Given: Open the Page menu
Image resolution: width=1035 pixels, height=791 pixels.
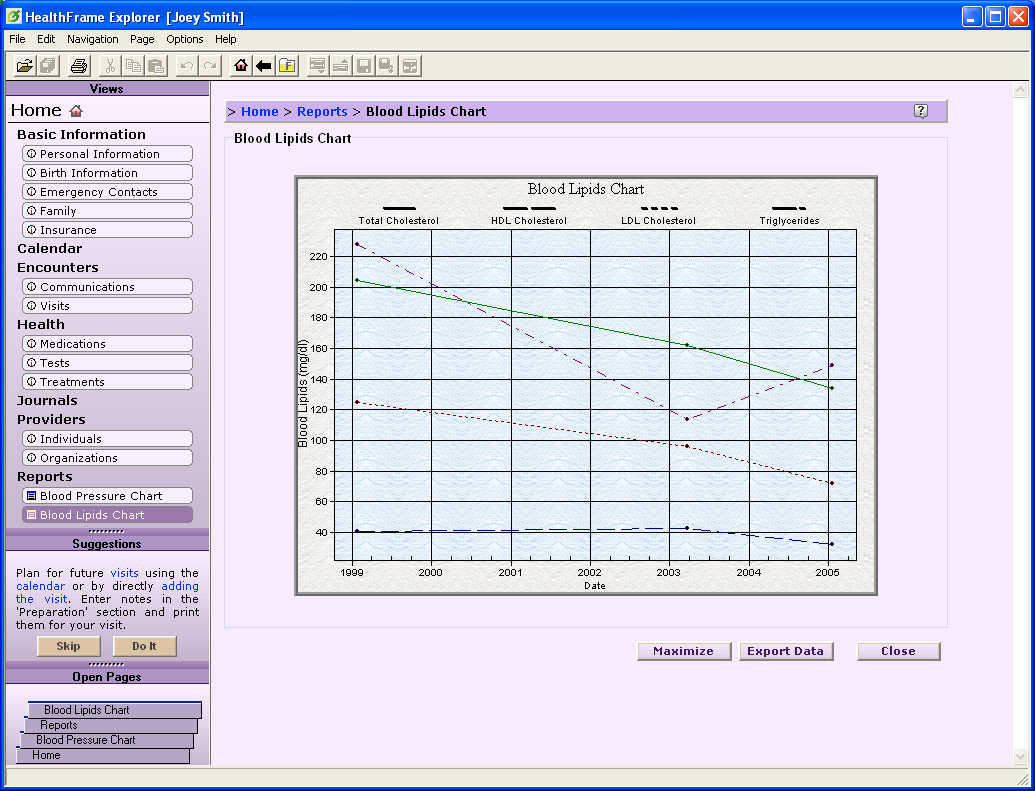Looking at the screenshot, I should (x=142, y=39).
